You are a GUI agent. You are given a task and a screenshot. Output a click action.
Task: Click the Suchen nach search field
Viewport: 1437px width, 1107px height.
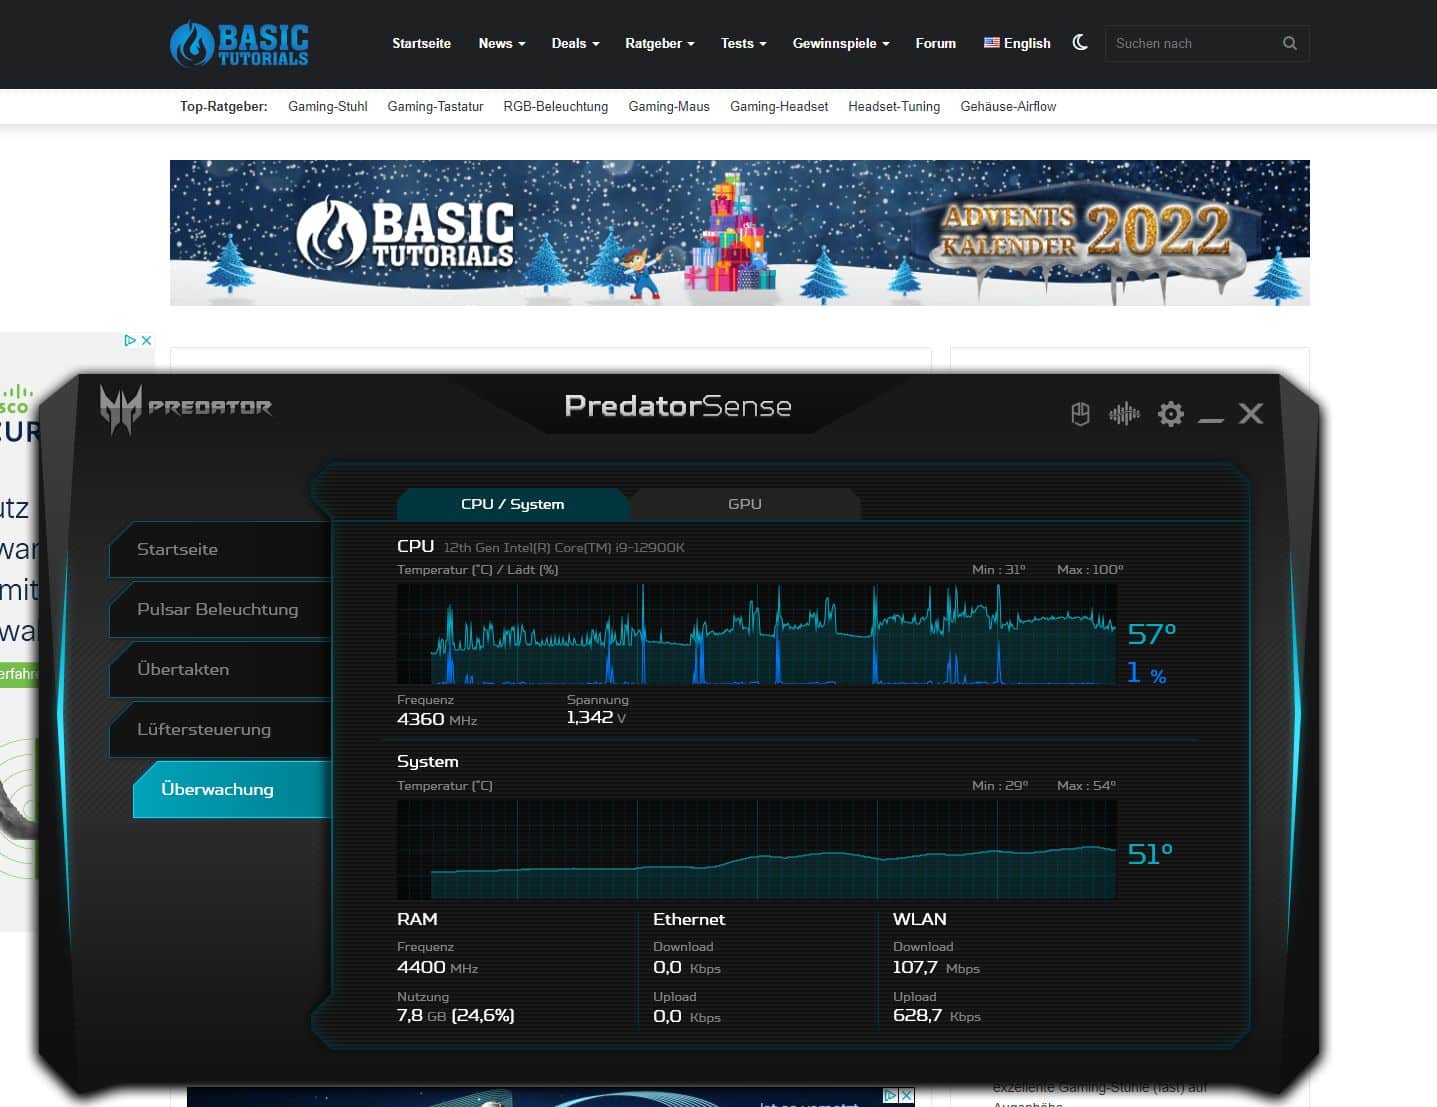(1190, 43)
